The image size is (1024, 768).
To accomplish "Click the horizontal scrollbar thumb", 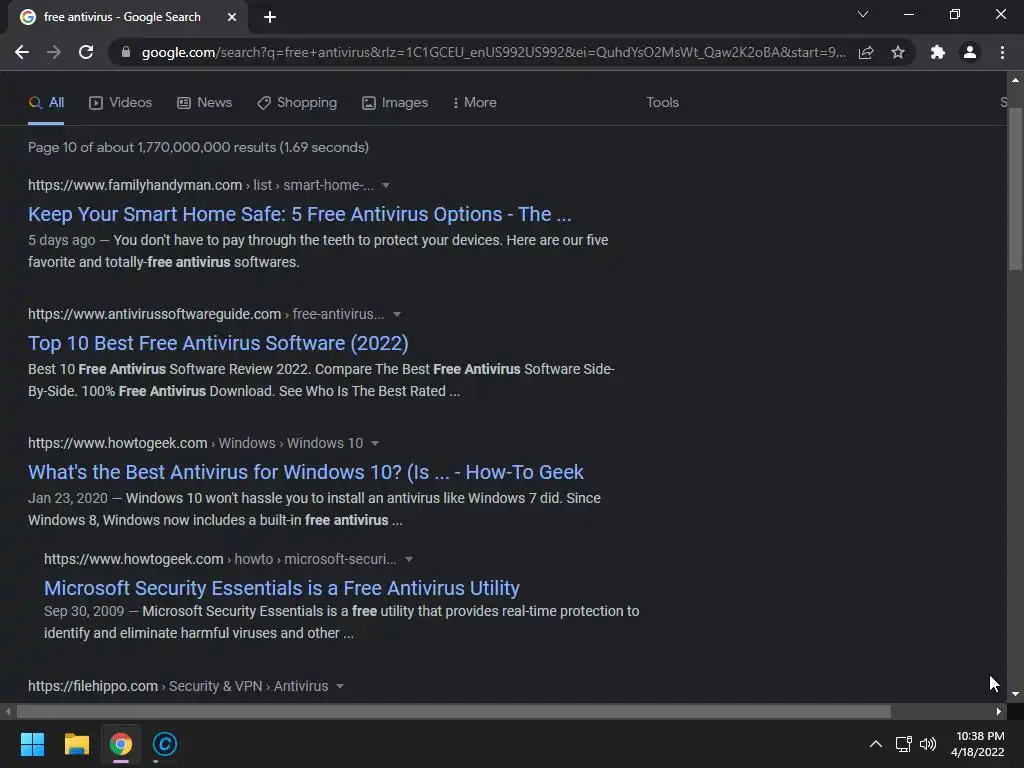I will (x=453, y=711).
